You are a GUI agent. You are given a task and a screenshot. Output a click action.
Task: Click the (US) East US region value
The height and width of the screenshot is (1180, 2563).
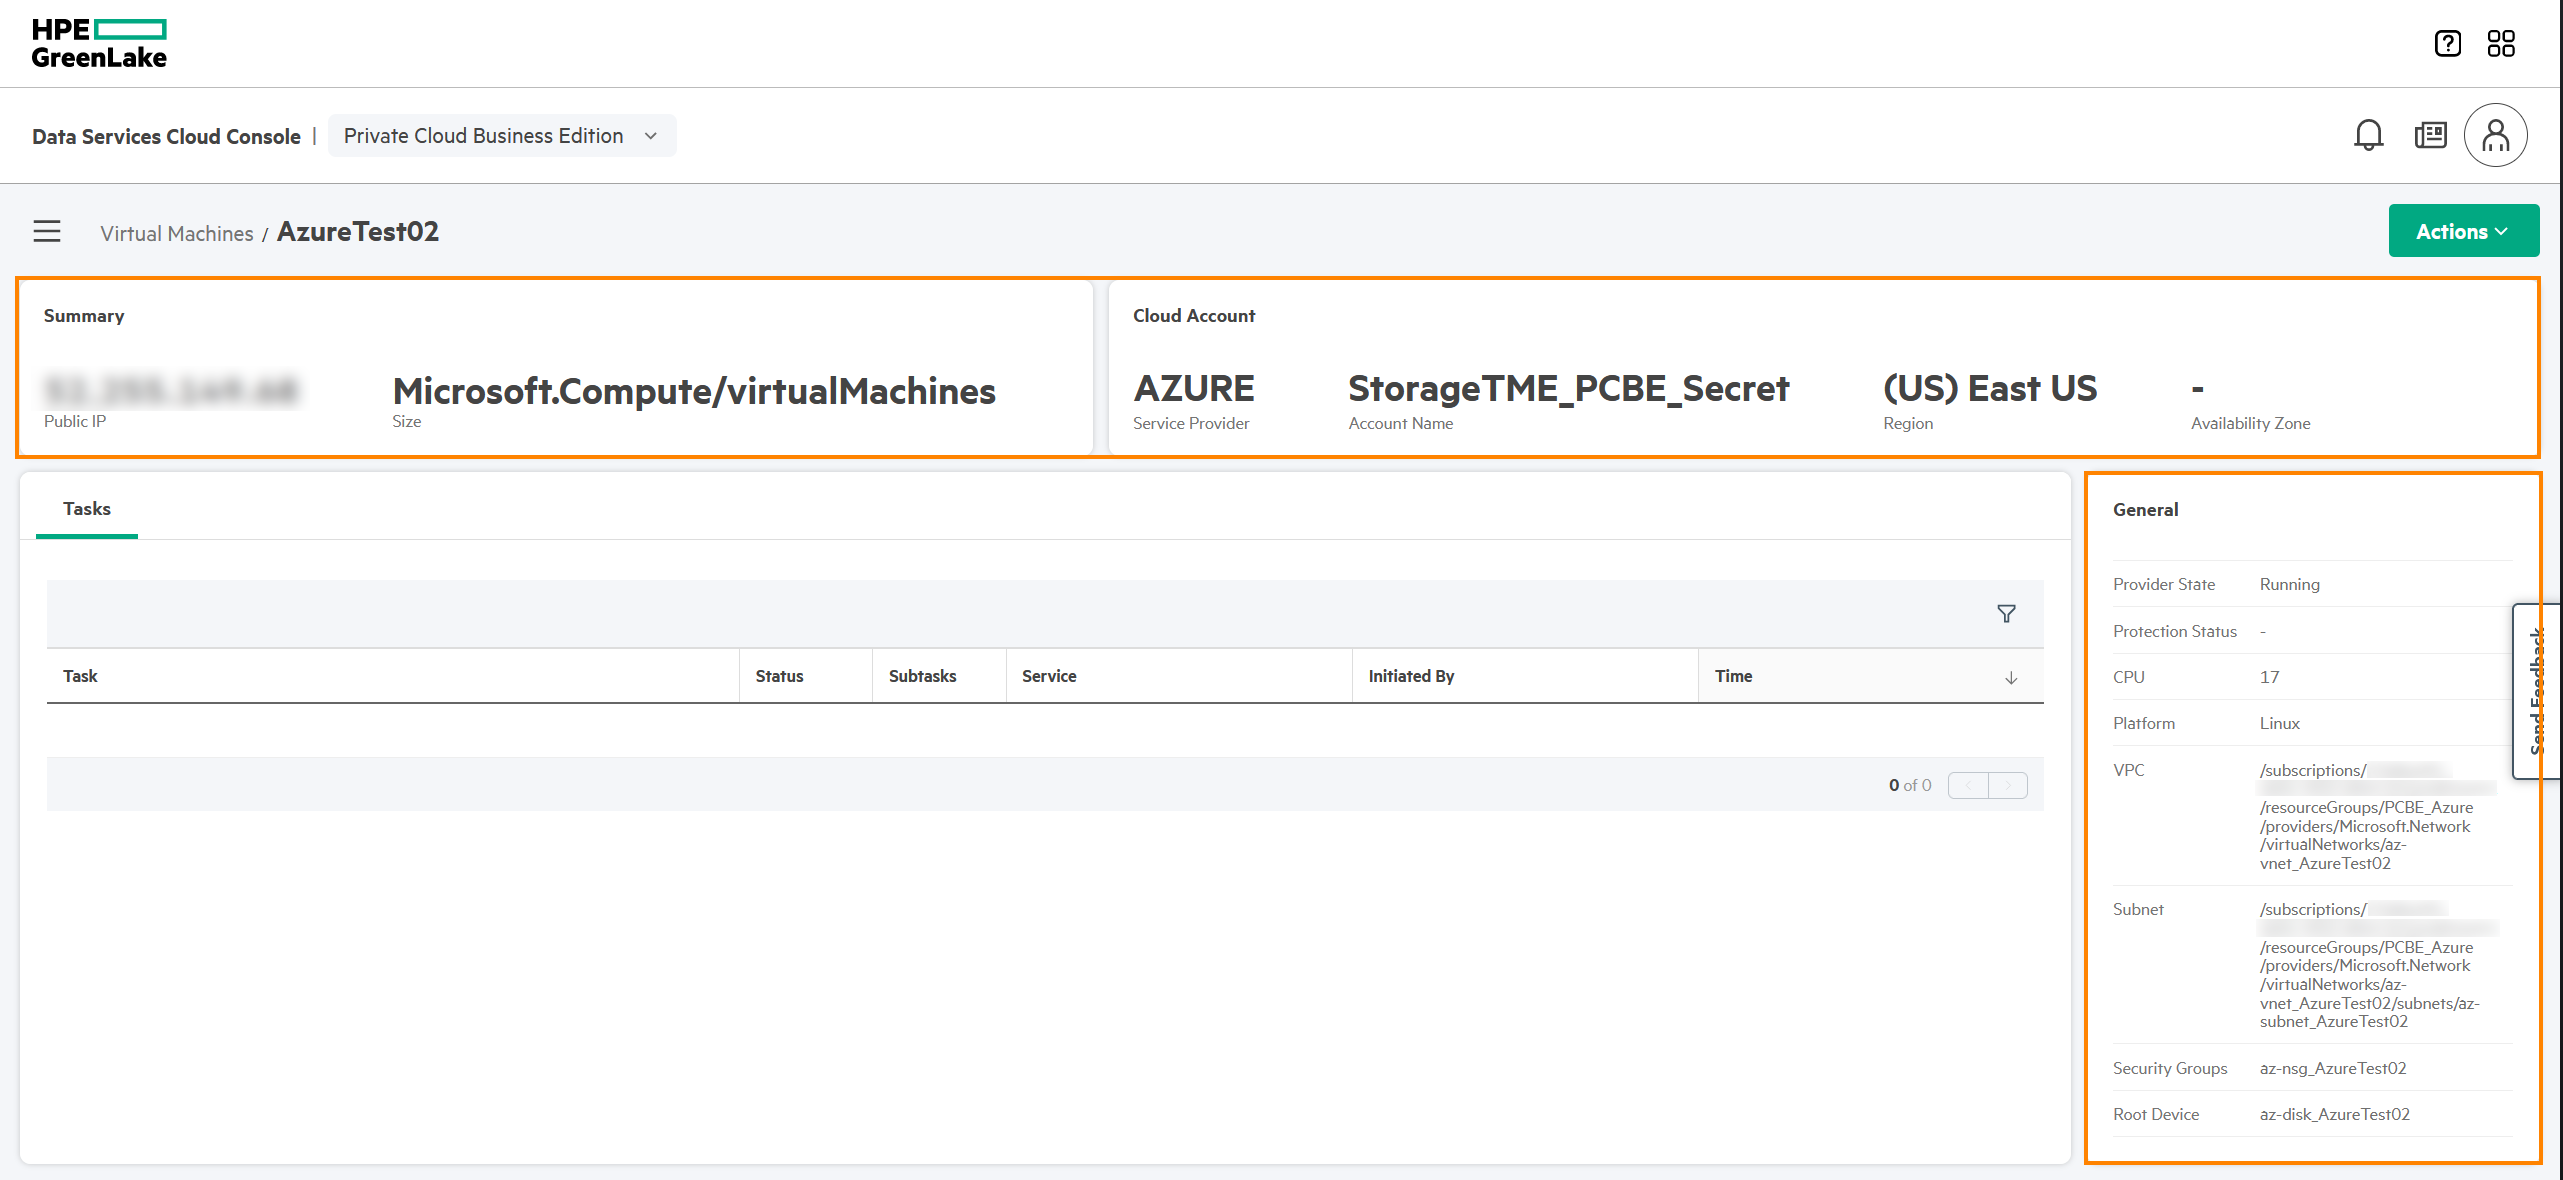1990,388
